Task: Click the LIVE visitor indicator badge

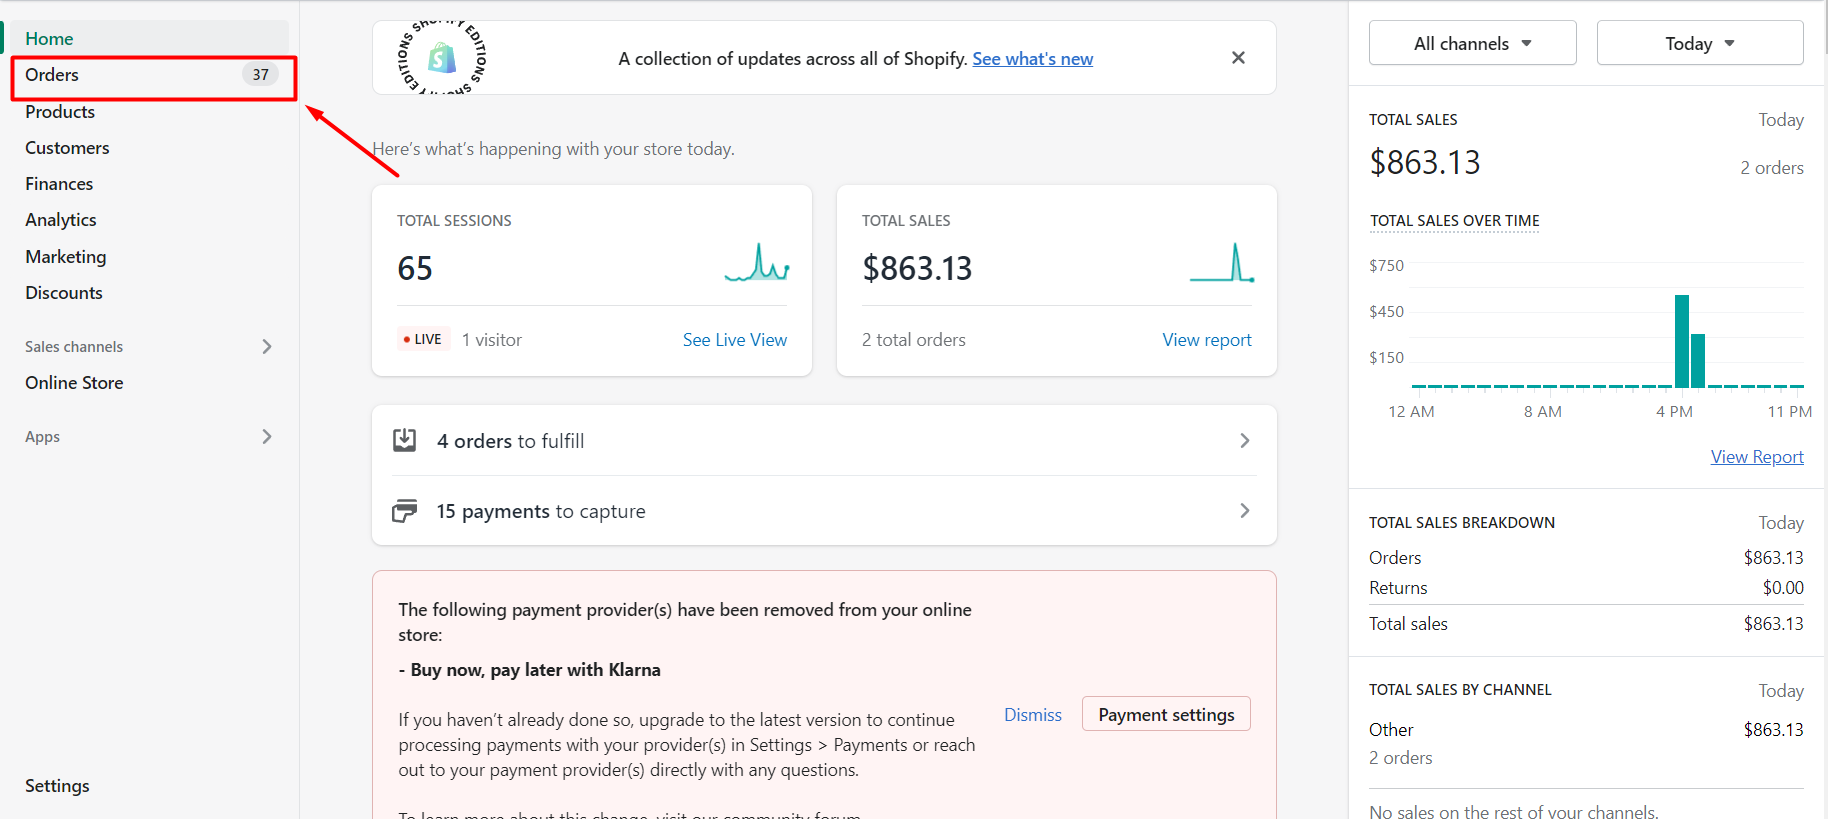Action: (x=424, y=339)
